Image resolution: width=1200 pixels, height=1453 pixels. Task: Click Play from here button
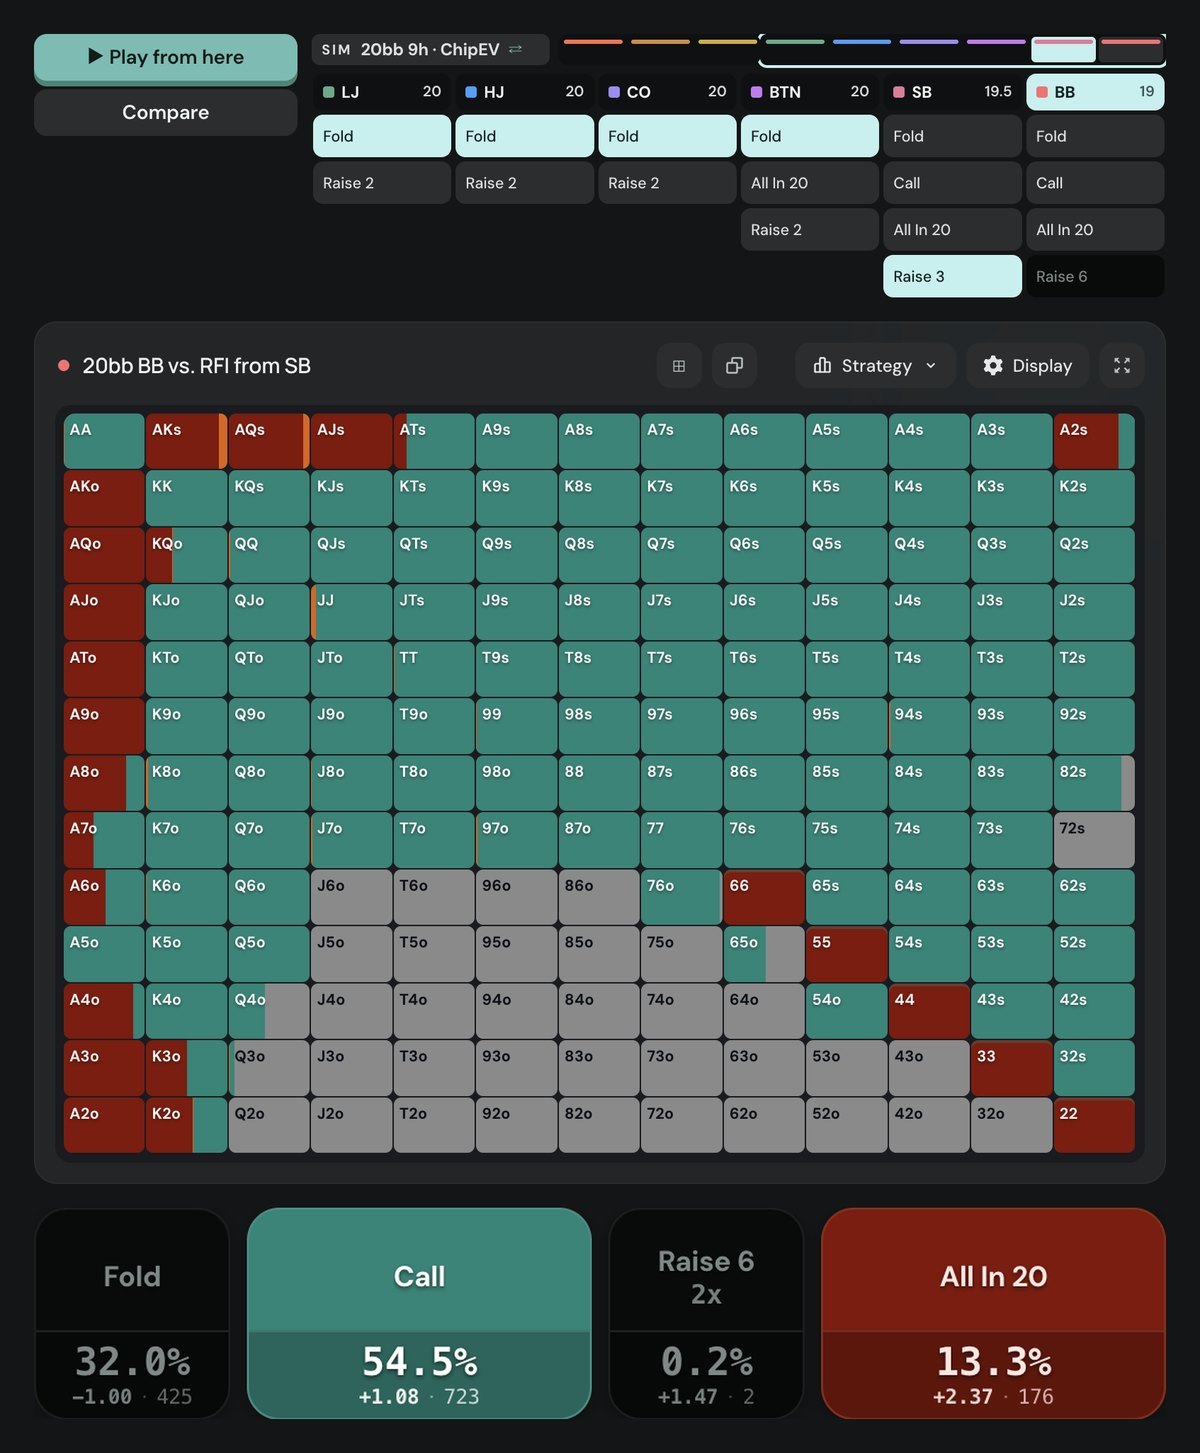click(166, 57)
